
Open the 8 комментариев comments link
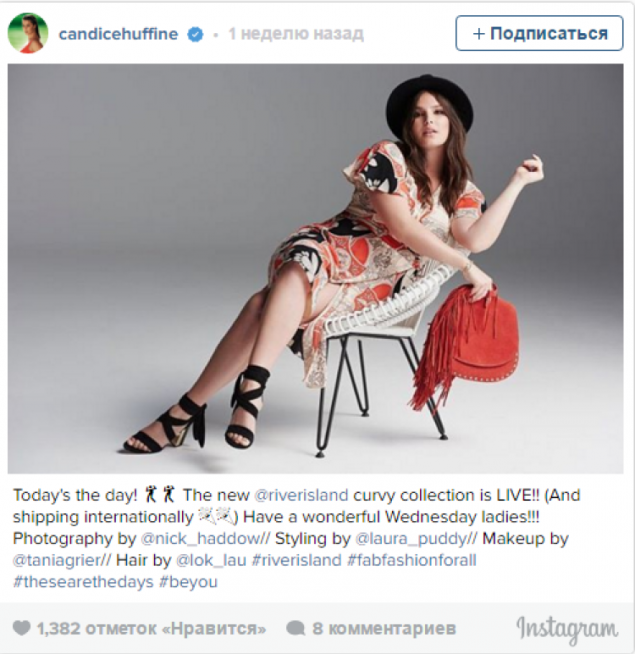384,628
